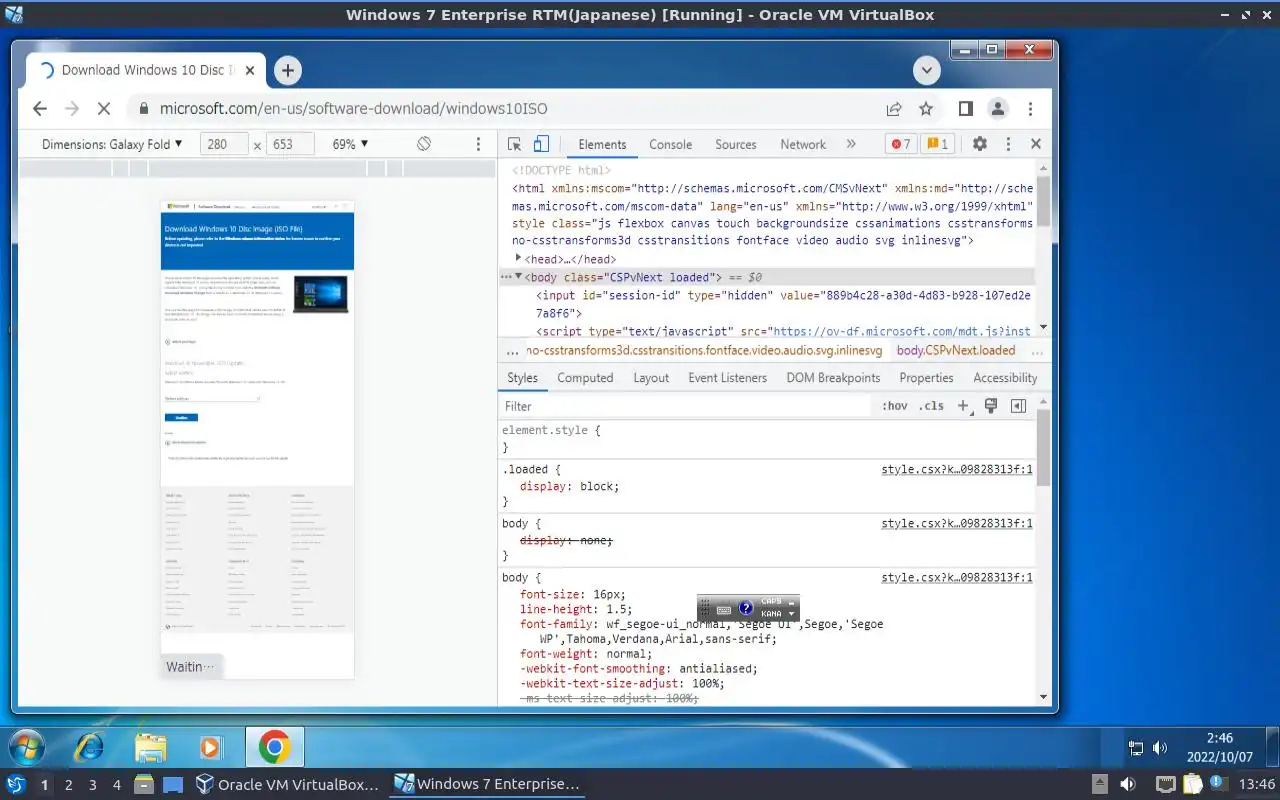Select the Styles sub-tab
Image resolution: width=1280 pixels, height=800 pixels.
(x=522, y=378)
